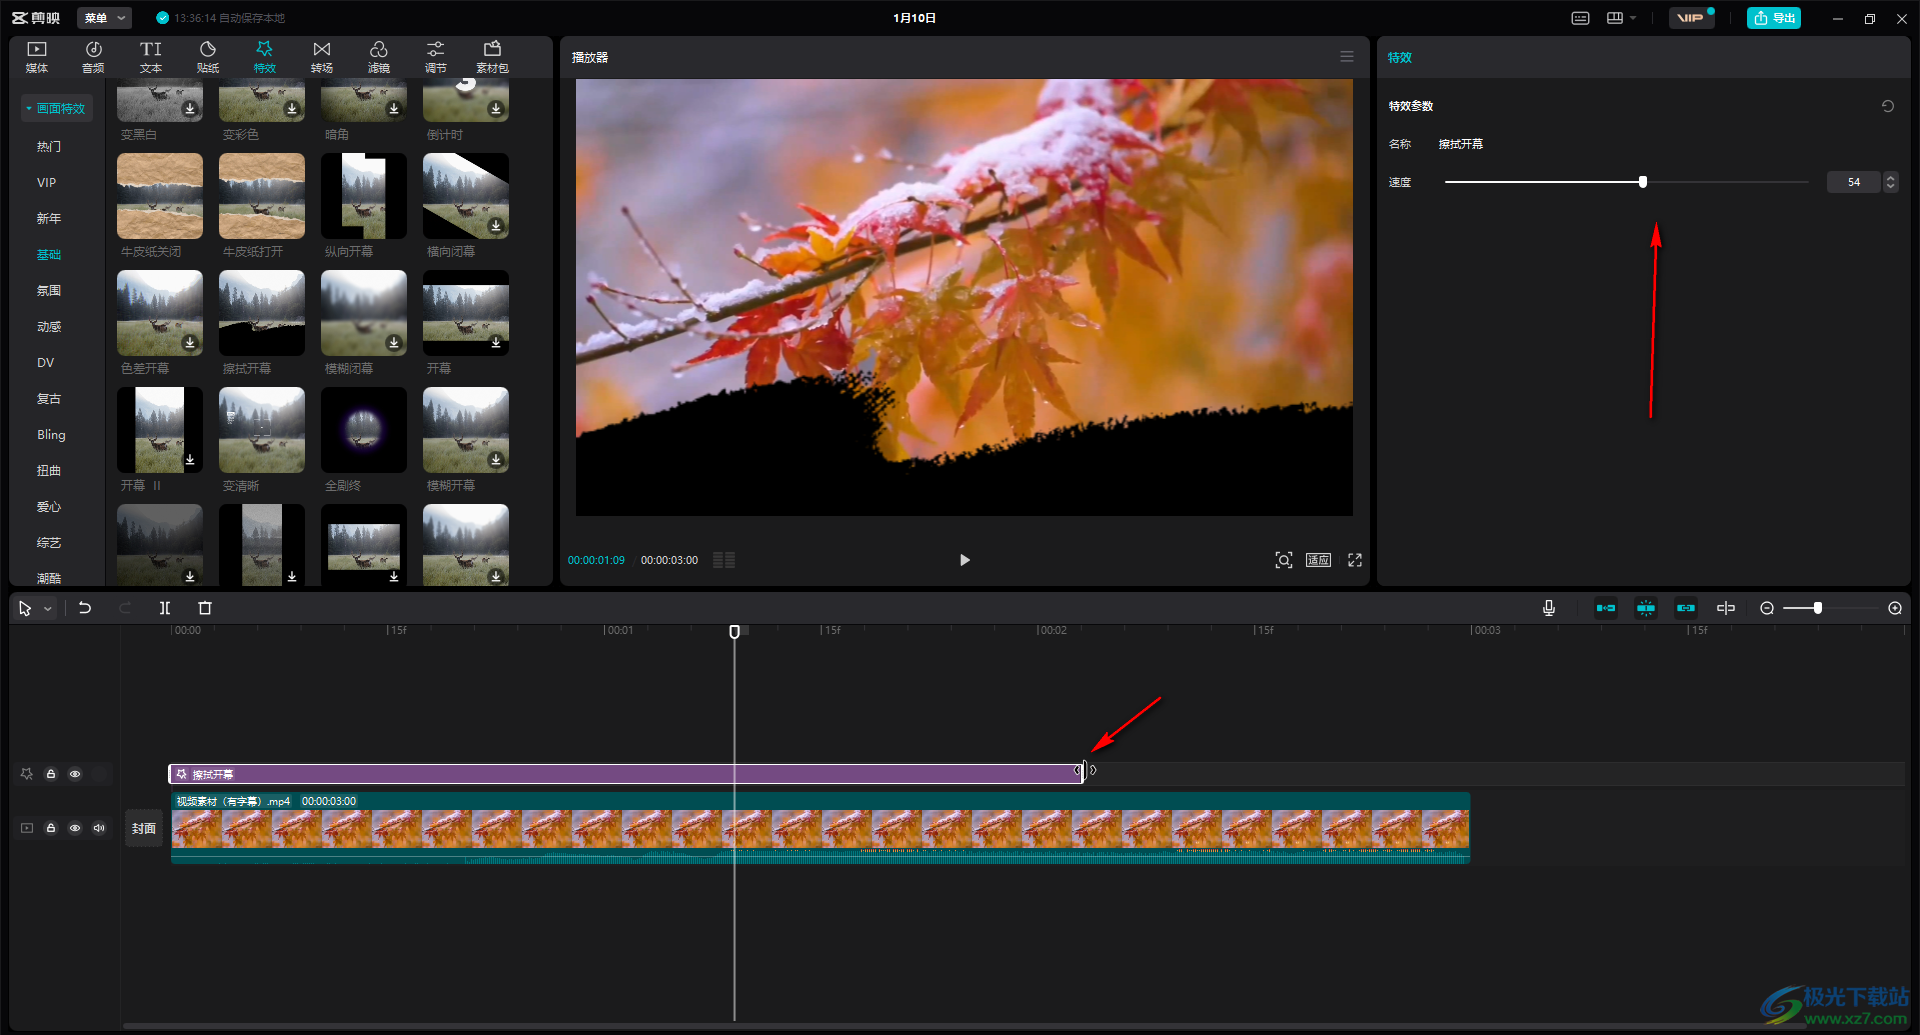
Task: Select the VIP effects category
Action: [x=47, y=182]
